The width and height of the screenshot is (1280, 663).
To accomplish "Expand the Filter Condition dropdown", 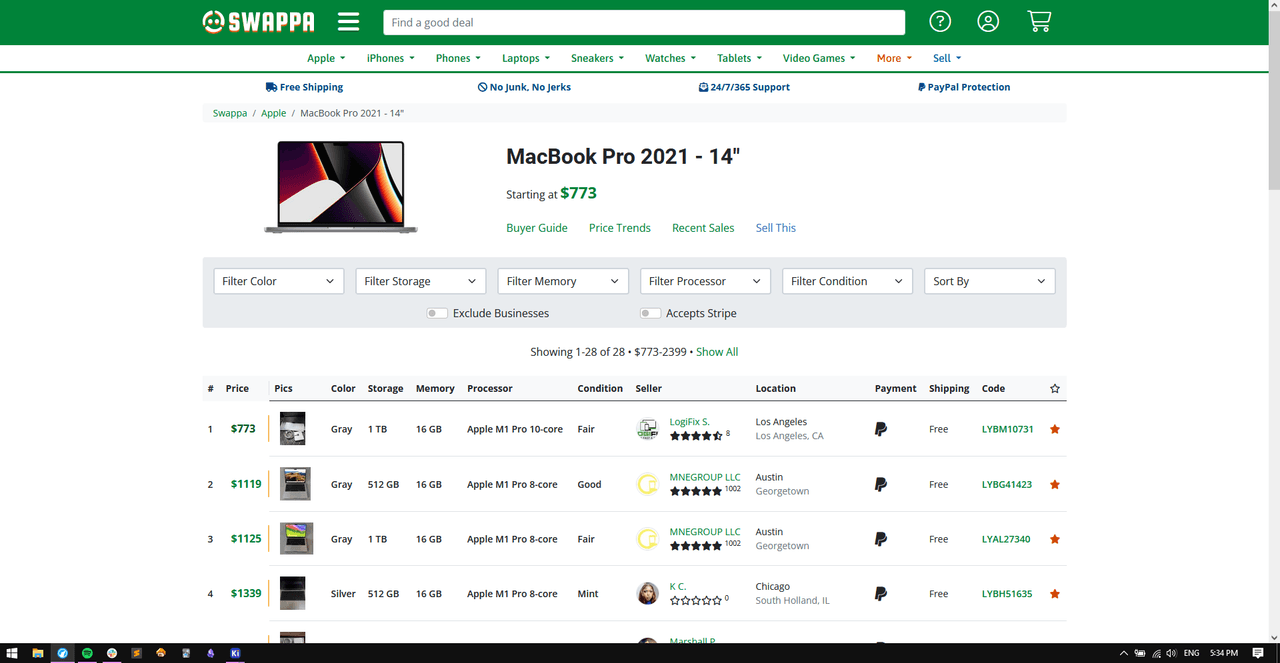I will click(x=847, y=281).
